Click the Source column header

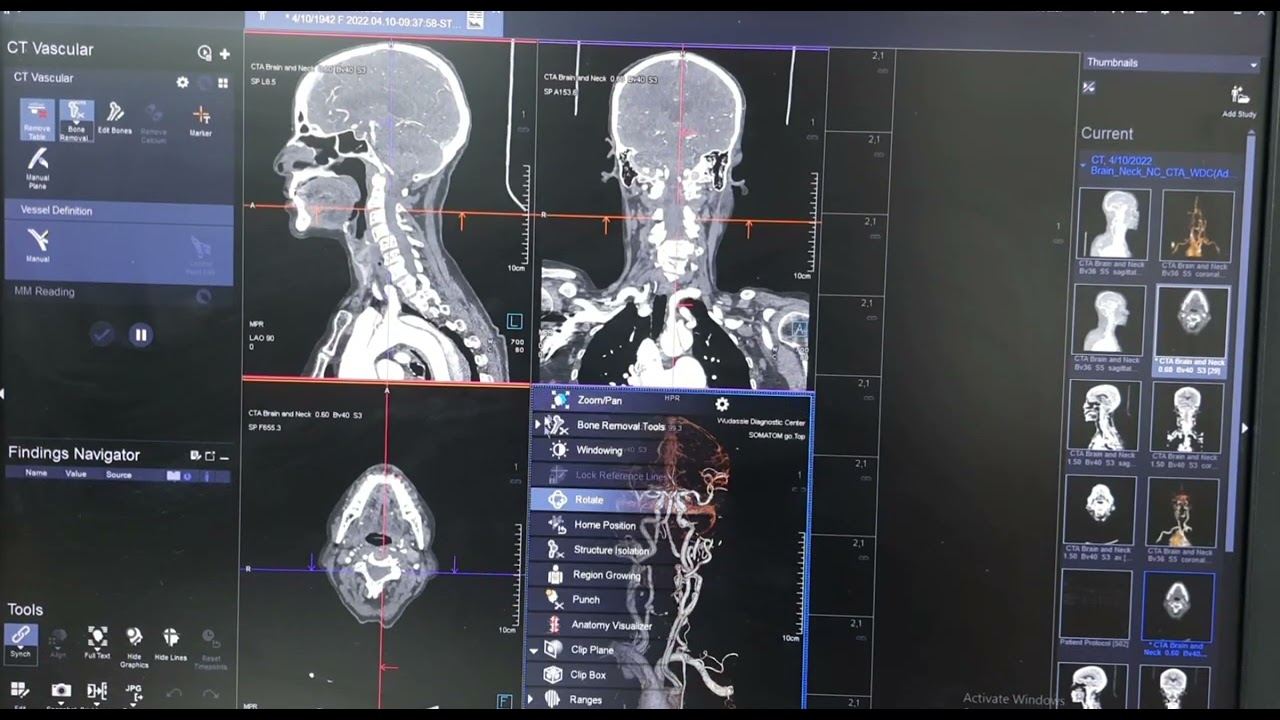(x=118, y=474)
